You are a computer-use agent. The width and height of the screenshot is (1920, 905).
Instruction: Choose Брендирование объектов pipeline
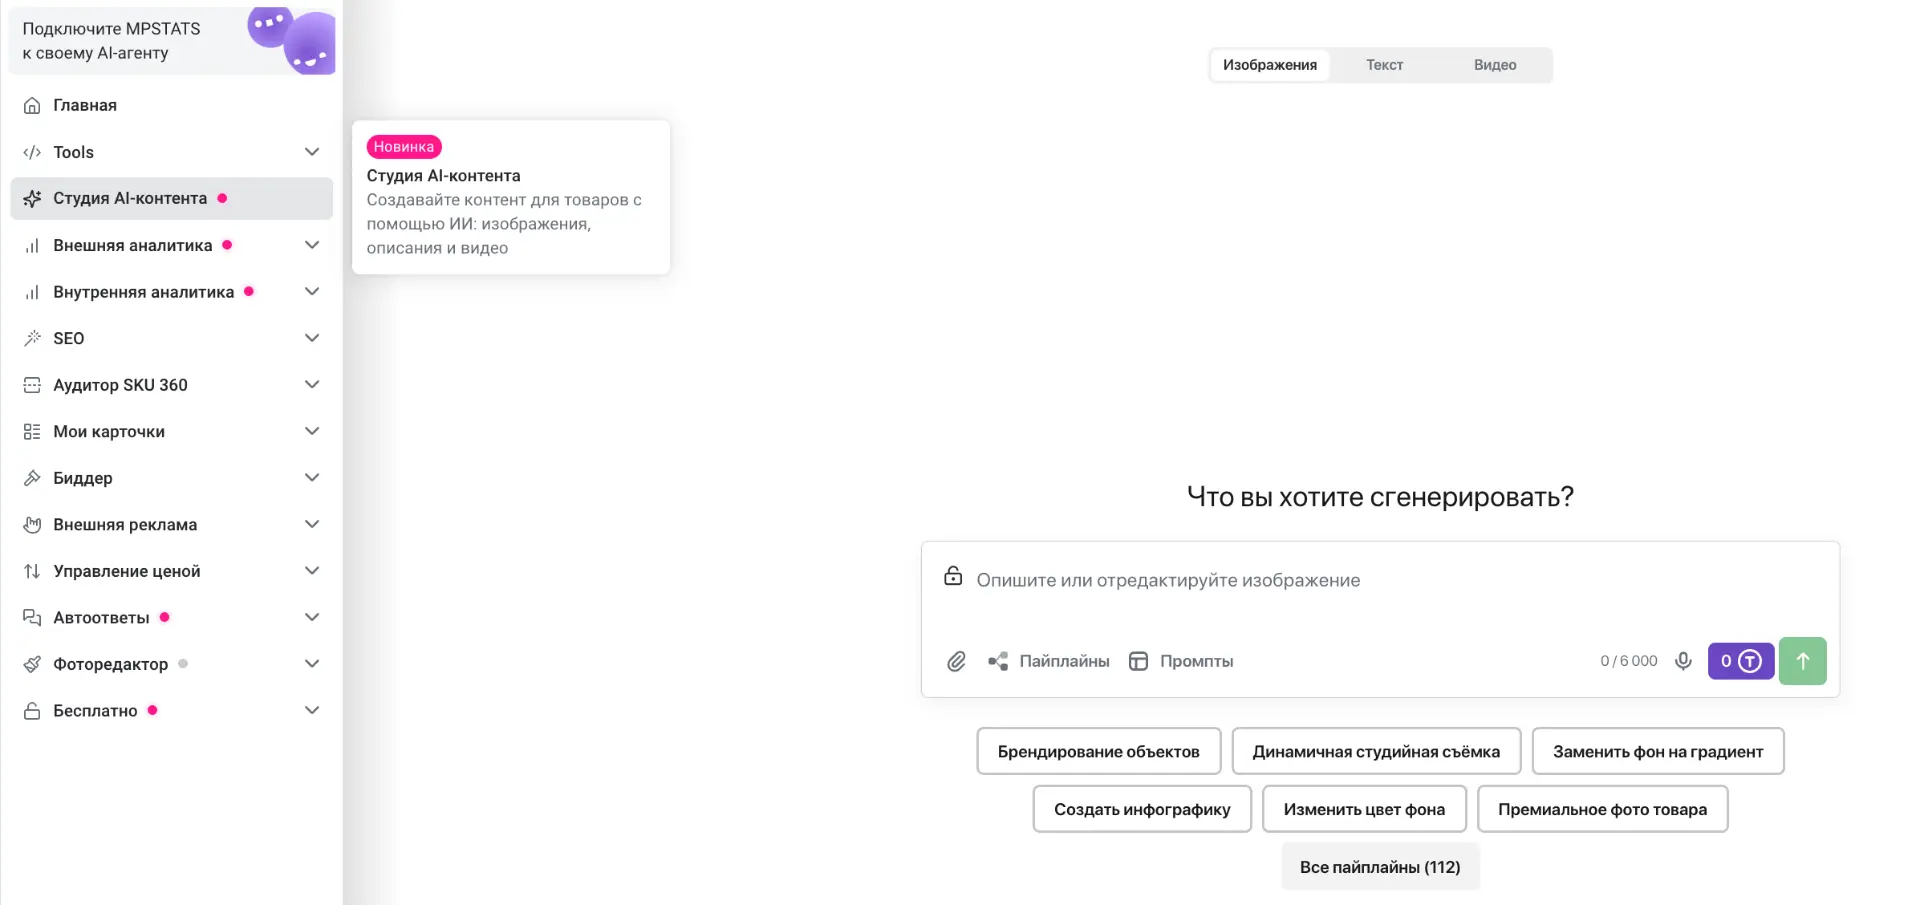click(x=1099, y=751)
